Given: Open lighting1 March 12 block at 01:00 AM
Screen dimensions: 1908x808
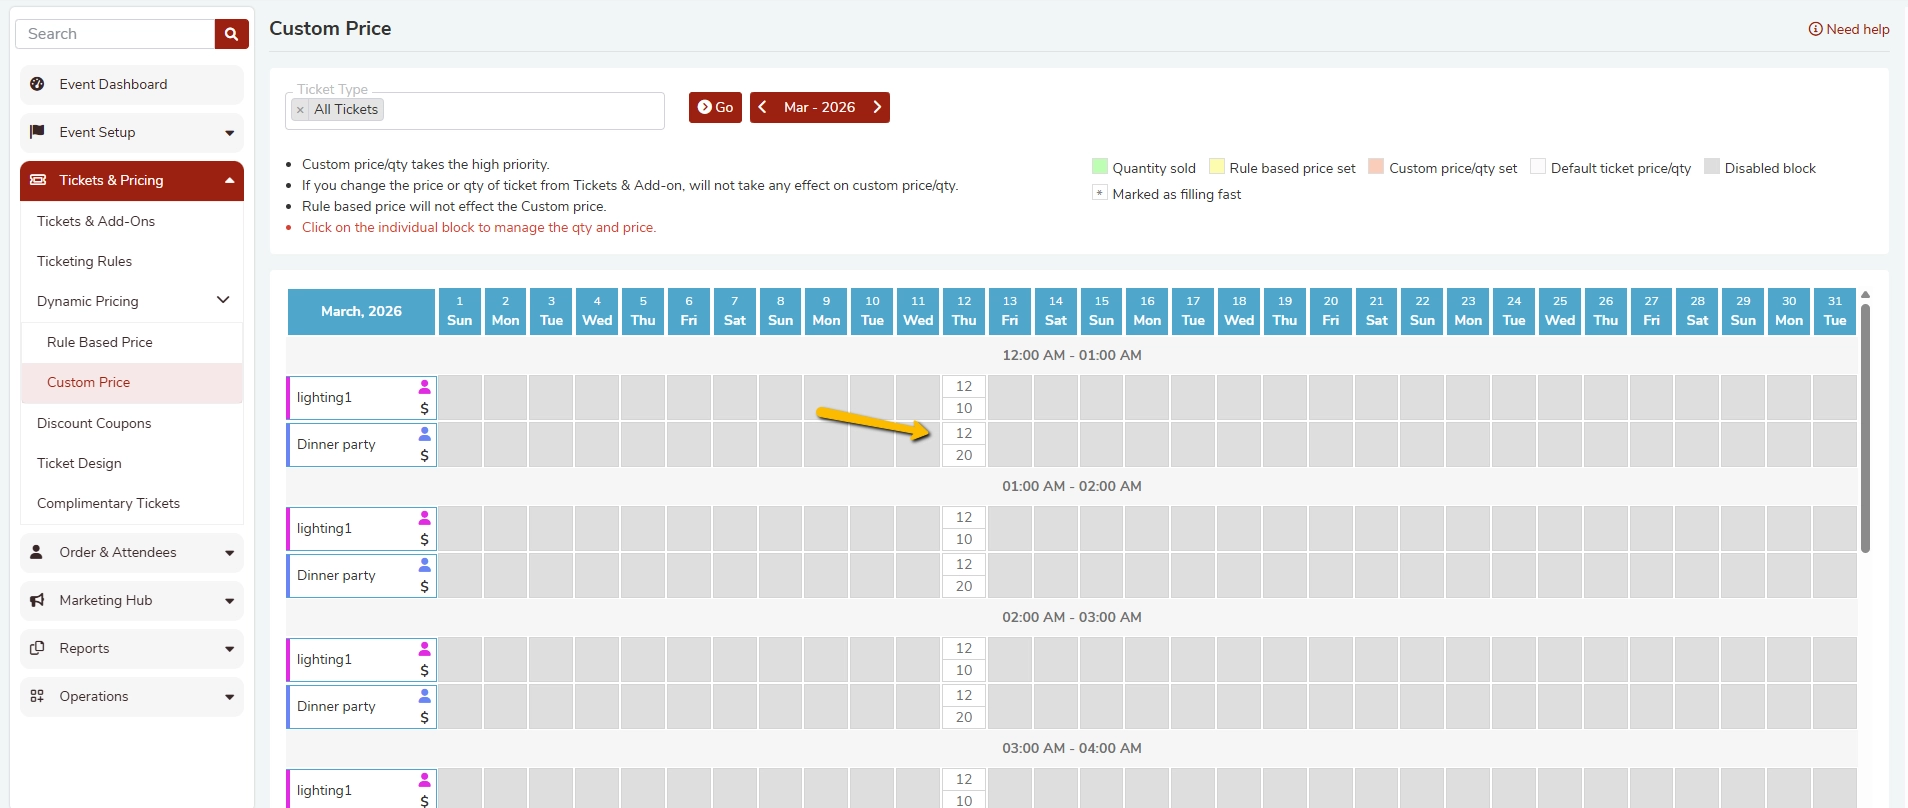Looking at the screenshot, I should click(964, 528).
